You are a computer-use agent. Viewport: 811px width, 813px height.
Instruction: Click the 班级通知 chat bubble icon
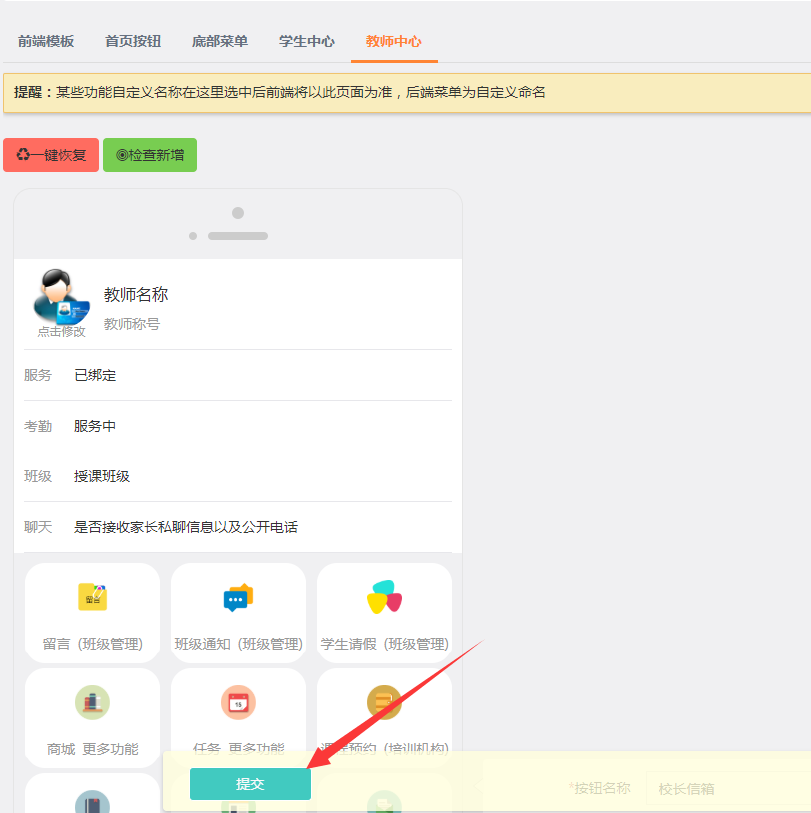pos(238,597)
